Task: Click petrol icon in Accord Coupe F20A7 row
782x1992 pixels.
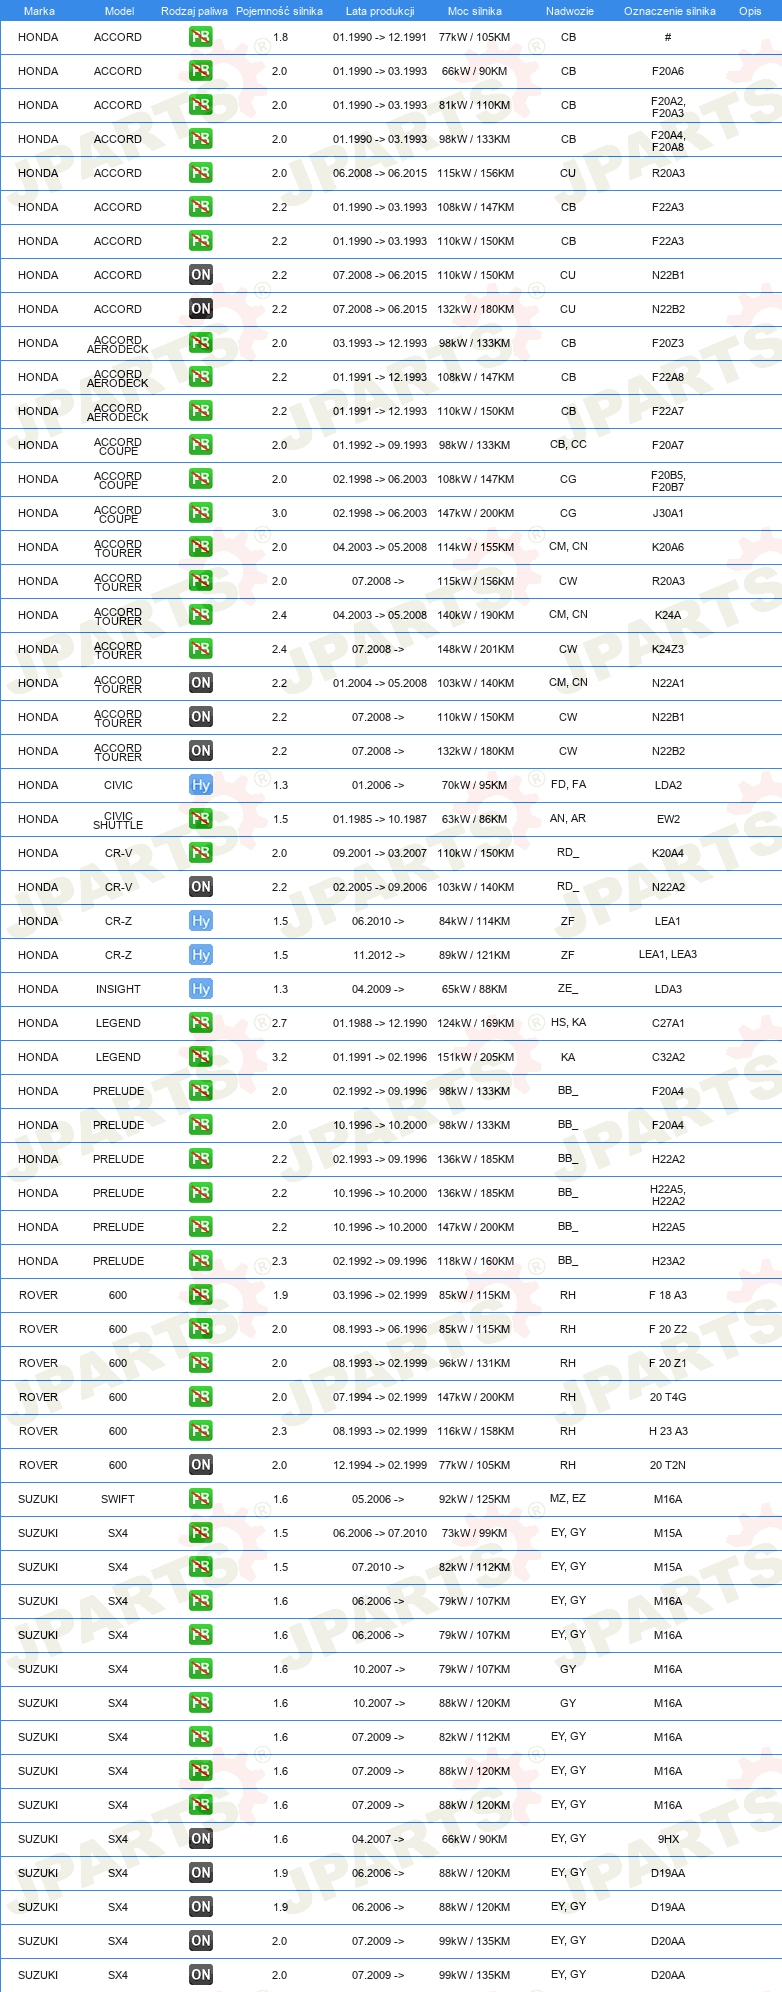Action: tap(201, 445)
